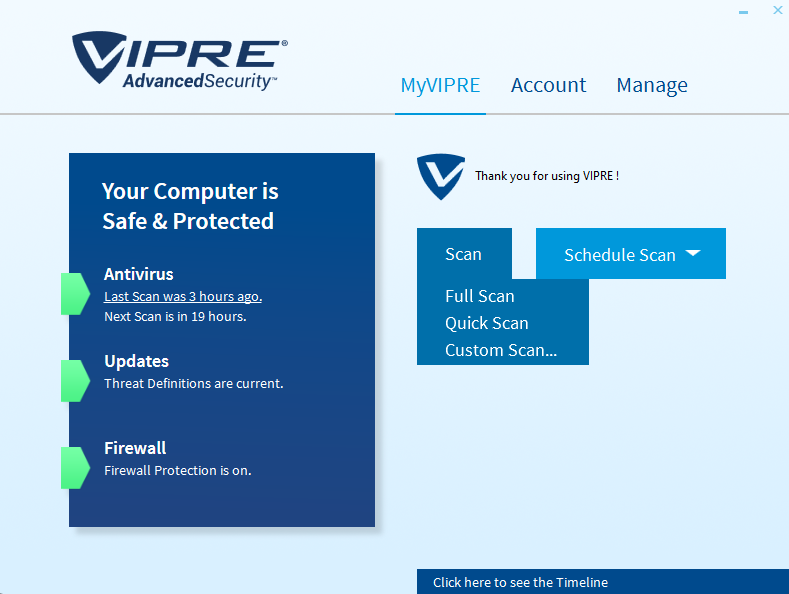Click the Scan button

[x=464, y=254]
